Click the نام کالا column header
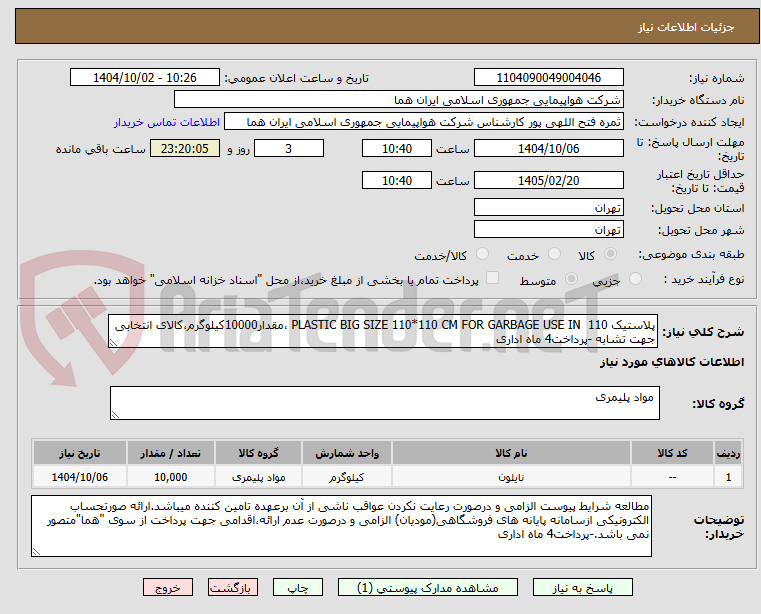The height and width of the screenshot is (614, 761). [508, 453]
